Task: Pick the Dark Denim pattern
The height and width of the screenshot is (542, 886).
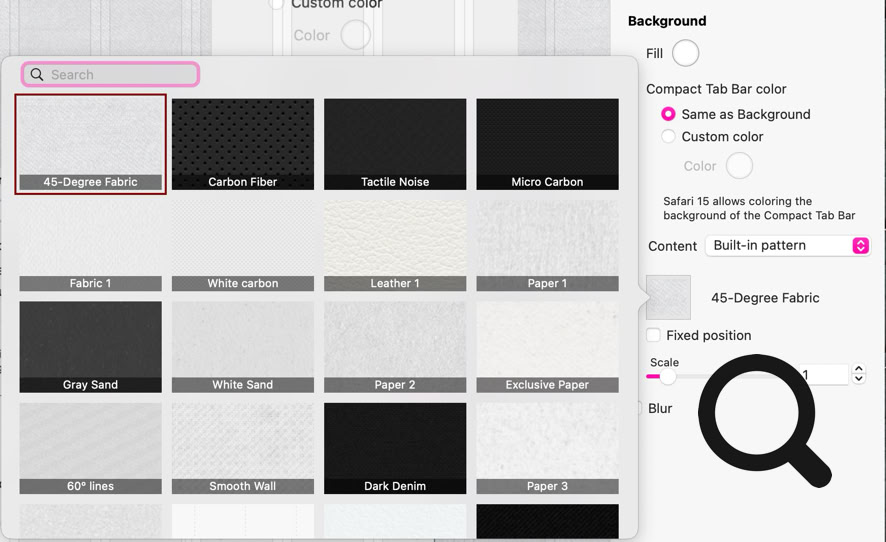Action: [395, 447]
